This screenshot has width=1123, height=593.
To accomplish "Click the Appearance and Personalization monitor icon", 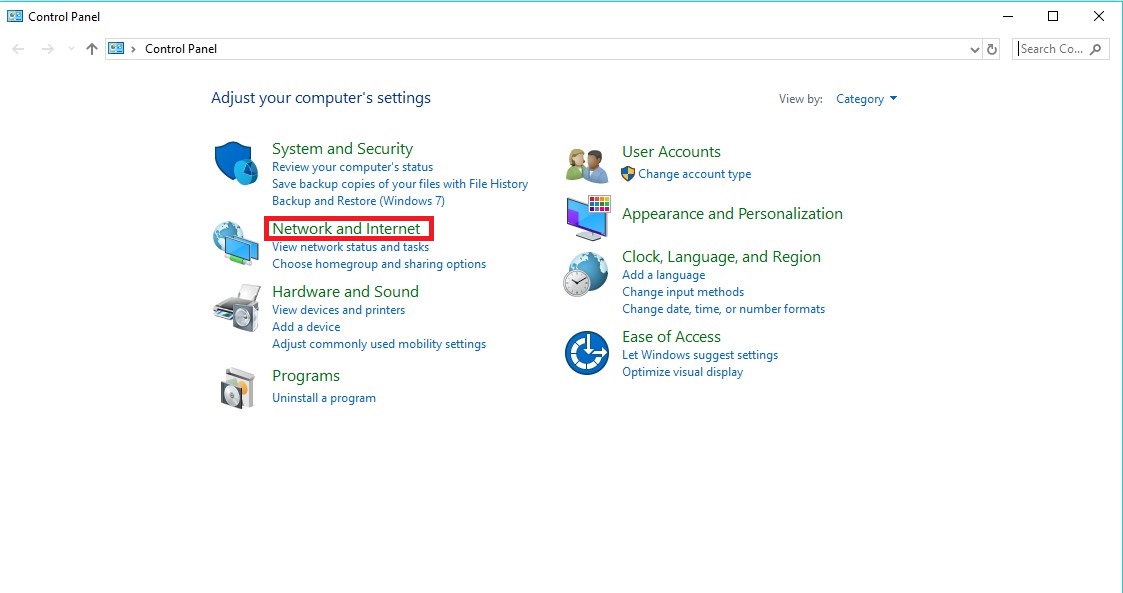I will [x=587, y=217].
